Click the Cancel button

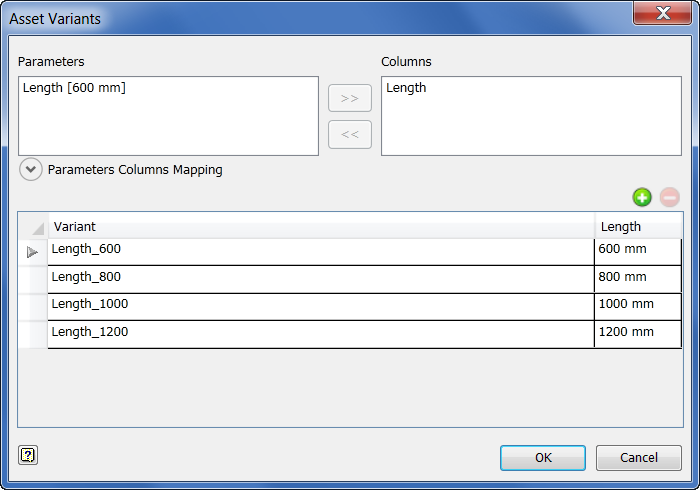638,458
